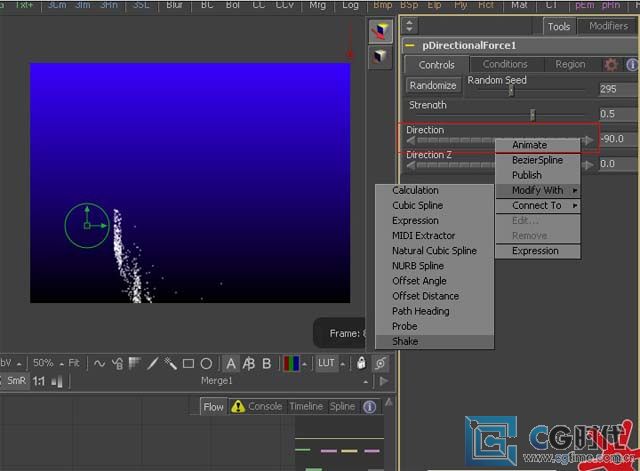Toggle the SmR button
640x471 pixels.
click(x=16, y=381)
